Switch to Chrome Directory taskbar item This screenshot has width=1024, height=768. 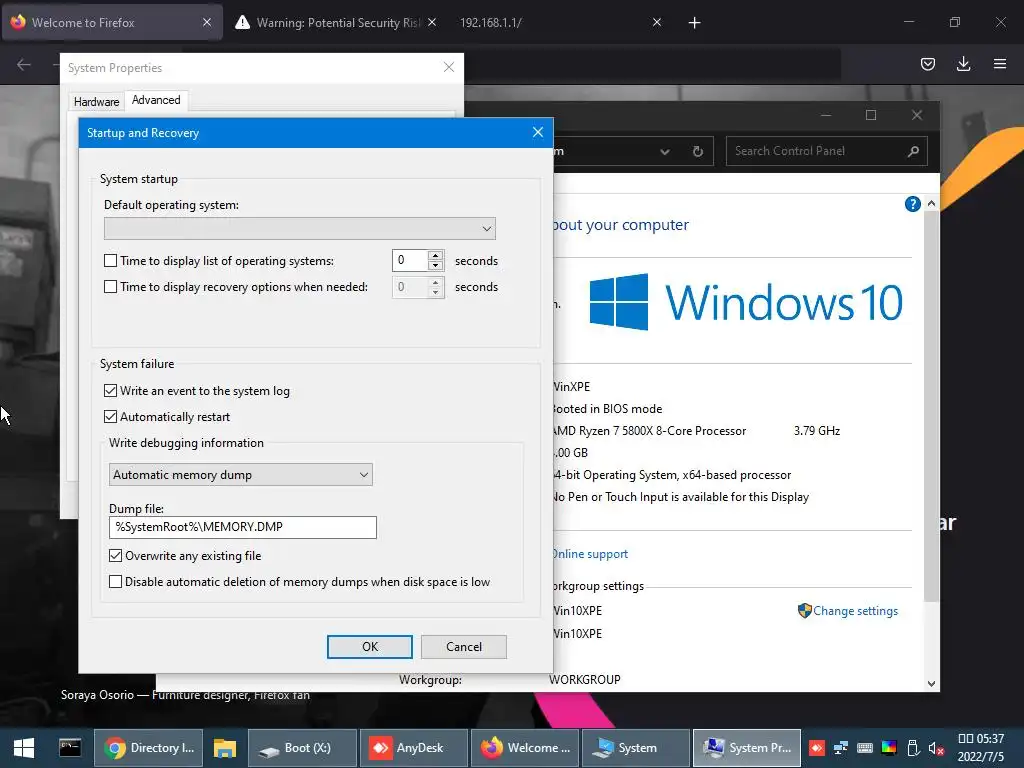coord(149,748)
